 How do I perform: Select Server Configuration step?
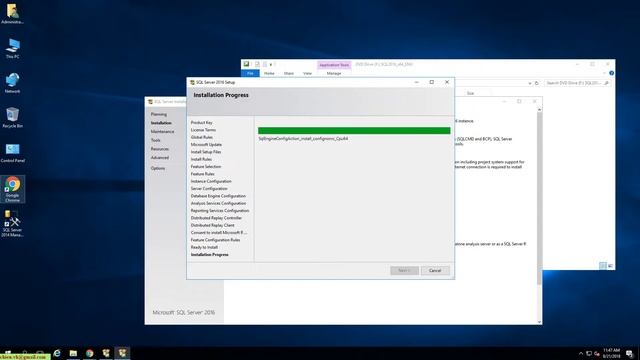tap(209, 189)
